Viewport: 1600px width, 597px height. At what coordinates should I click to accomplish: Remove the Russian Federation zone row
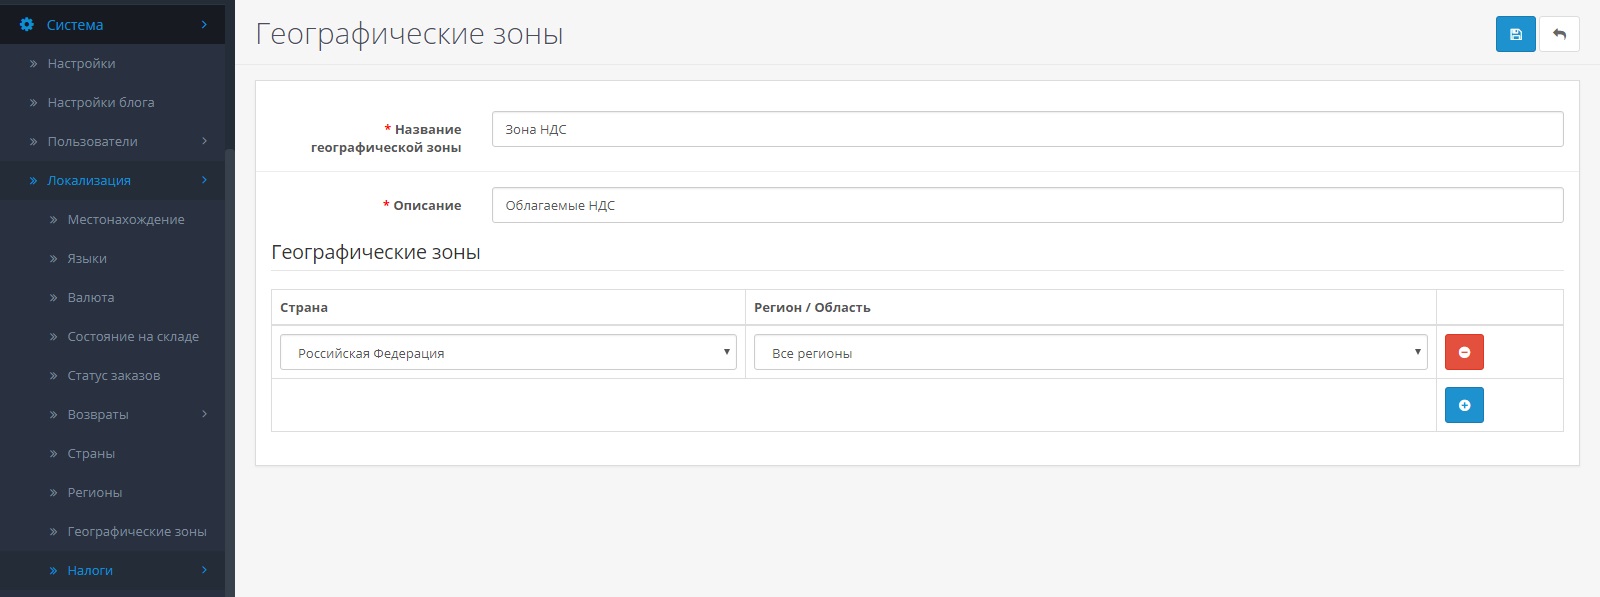1464,352
